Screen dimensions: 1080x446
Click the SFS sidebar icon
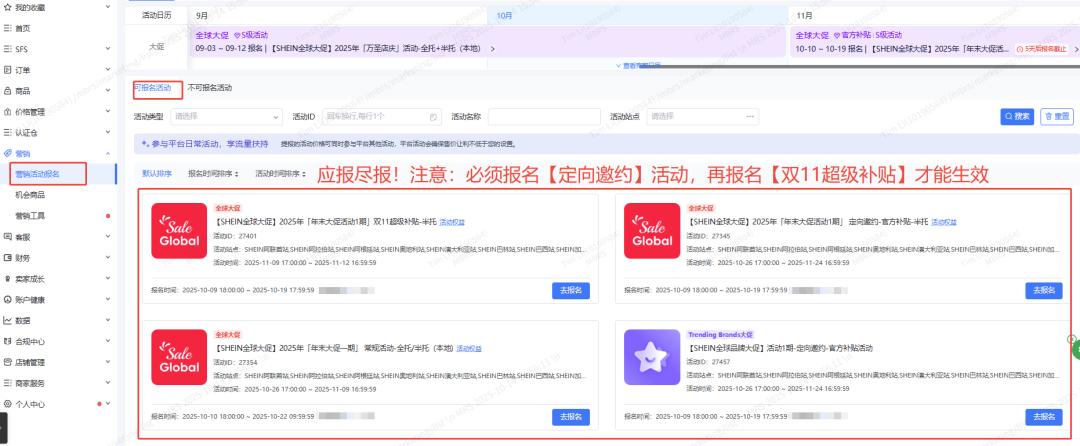click(x=8, y=49)
